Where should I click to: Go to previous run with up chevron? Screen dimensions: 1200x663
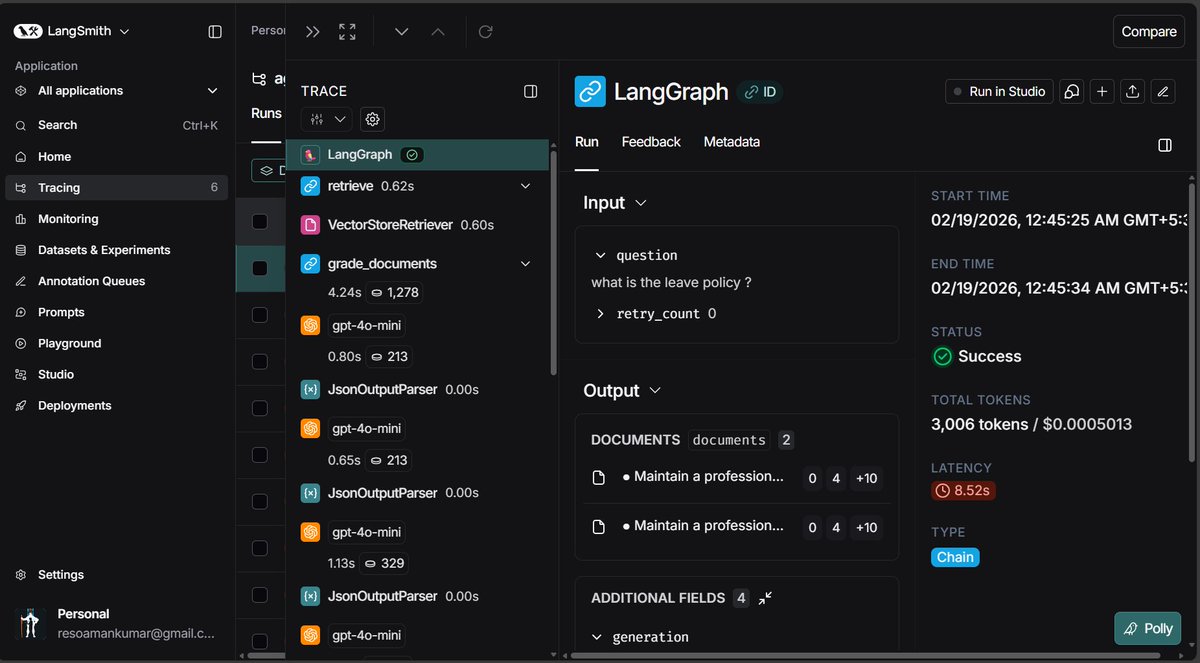[437, 32]
